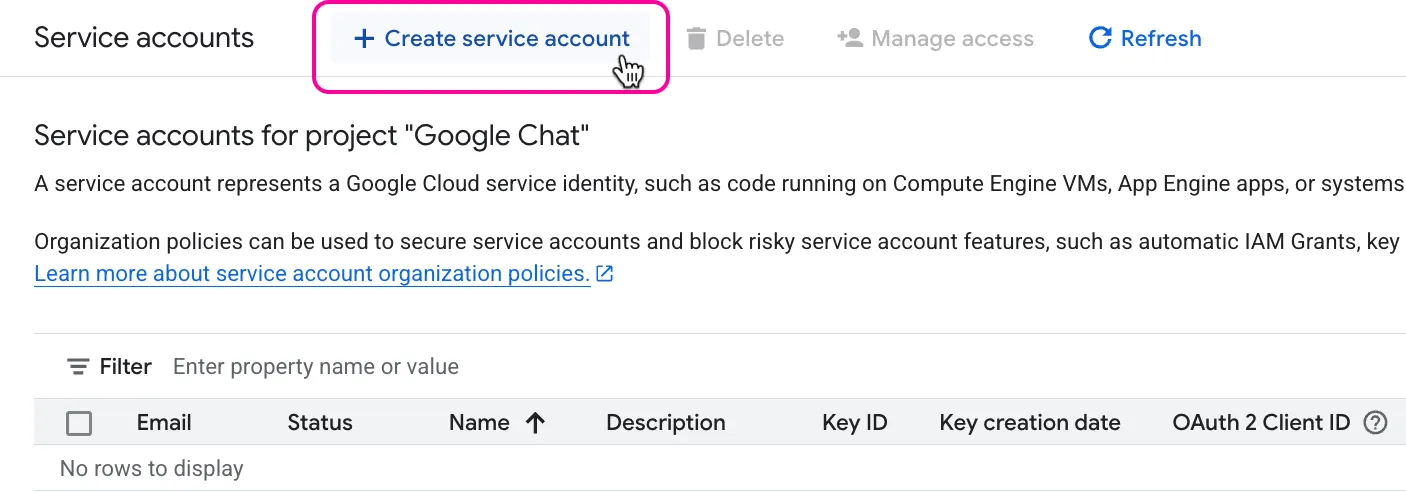Click the Delete trash can icon
Image resolution: width=1406 pixels, height=492 pixels.
coord(695,39)
